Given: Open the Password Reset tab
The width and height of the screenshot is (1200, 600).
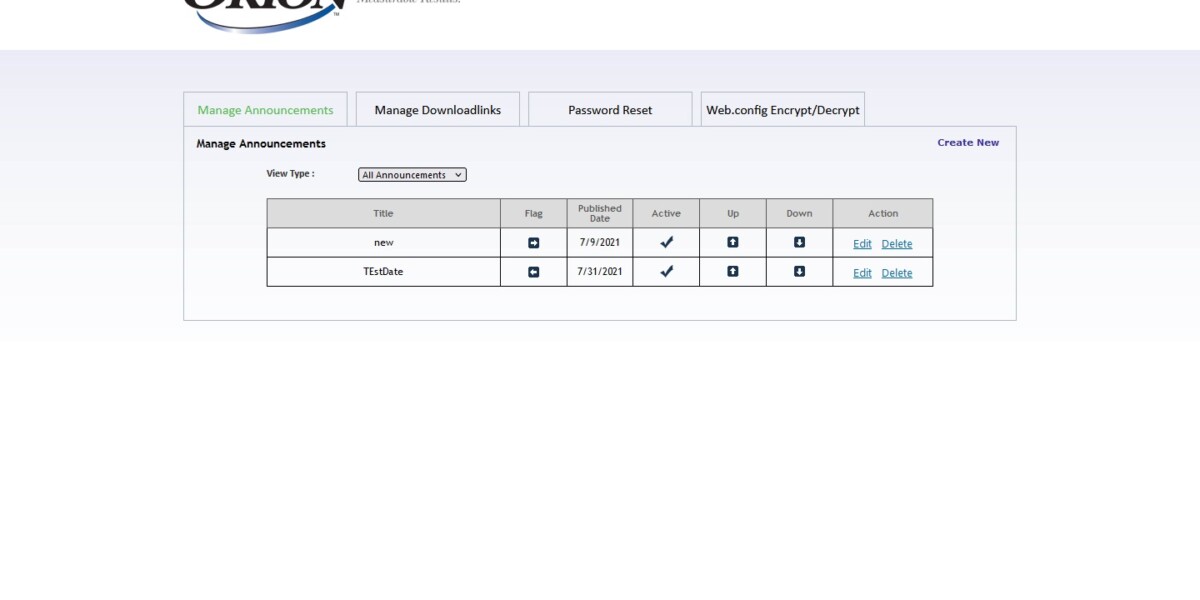Looking at the screenshot, I should coord(610,110).
